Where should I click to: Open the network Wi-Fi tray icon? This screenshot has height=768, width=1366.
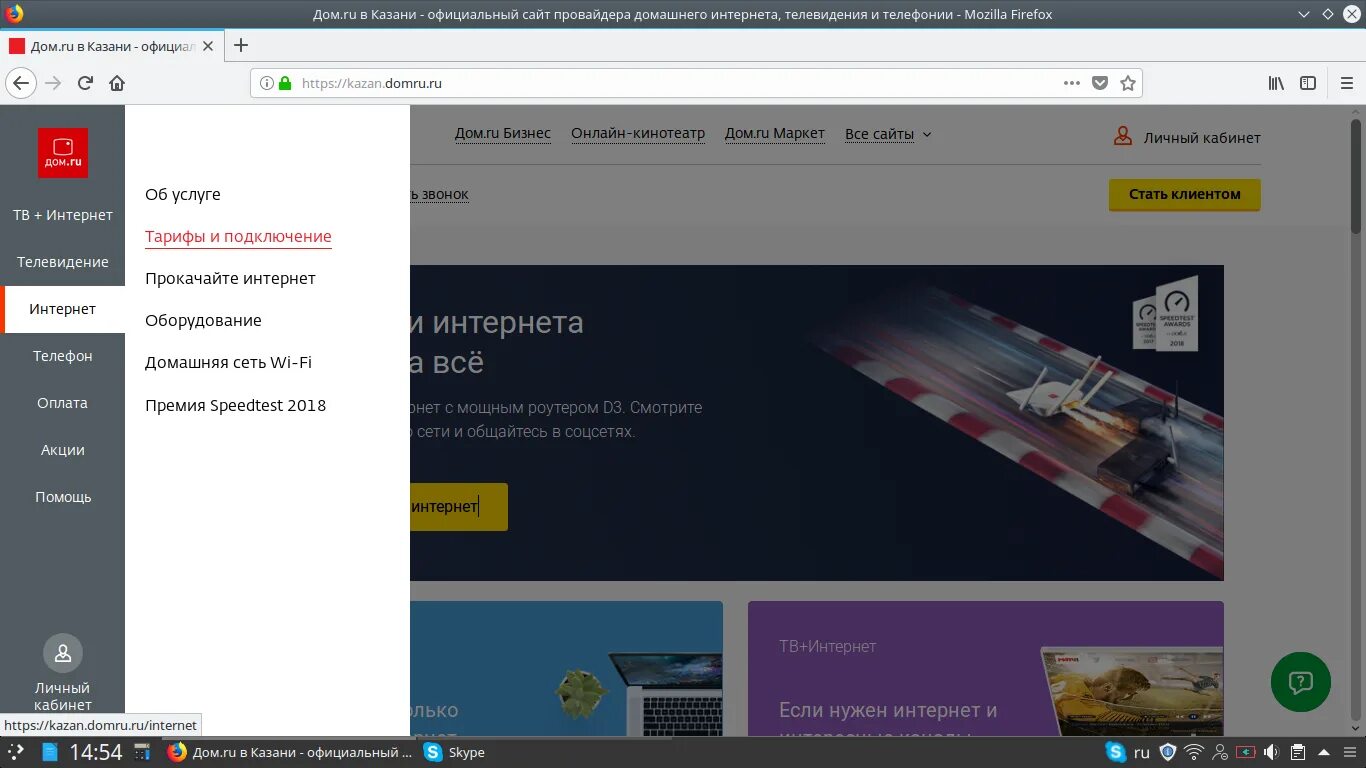(x=1194, y=752)
